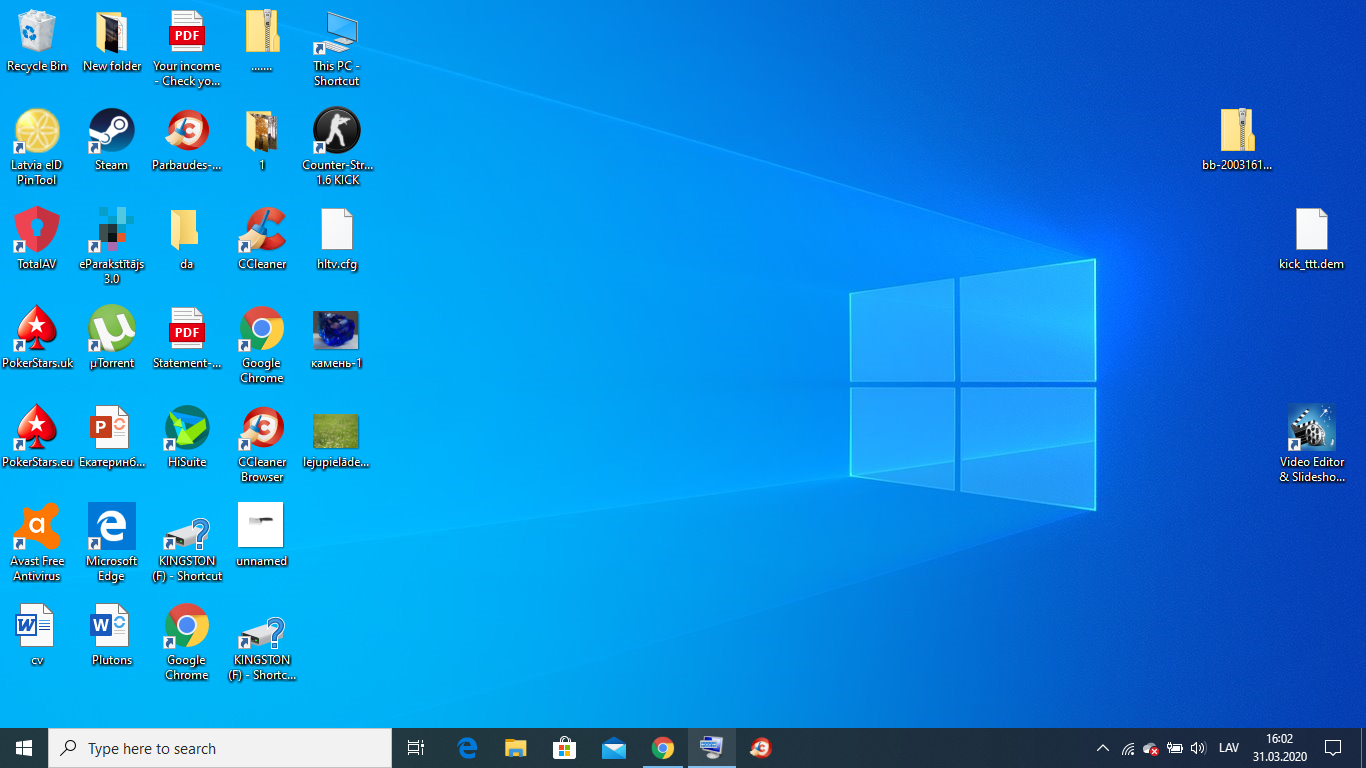Open Microsoft Edge desktop shortcut
Viewport: 1366px width, 768px height.
coord(112,544)
